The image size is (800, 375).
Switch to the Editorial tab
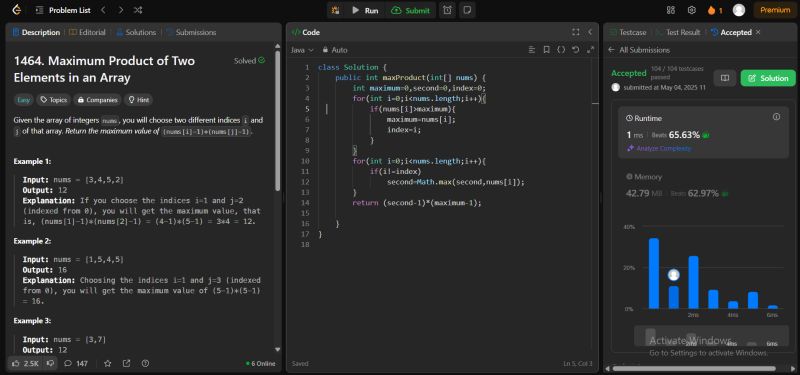pos(87,32)
